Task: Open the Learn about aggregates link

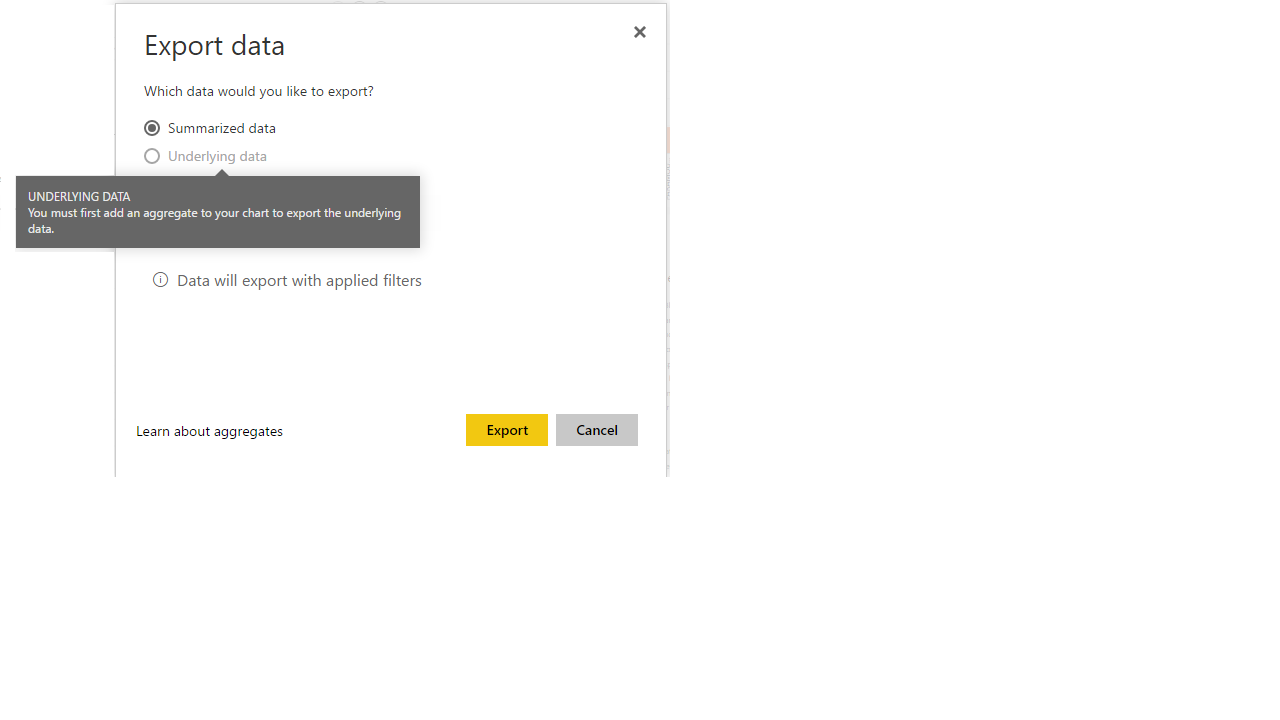Action: (209, 431)
